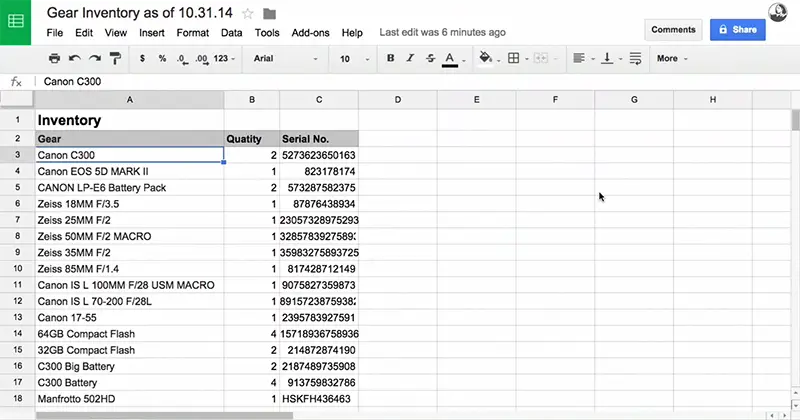This screenshot has width=800, height=420.
Task: Decrease decimal places
Action: (x=182, y=59)
